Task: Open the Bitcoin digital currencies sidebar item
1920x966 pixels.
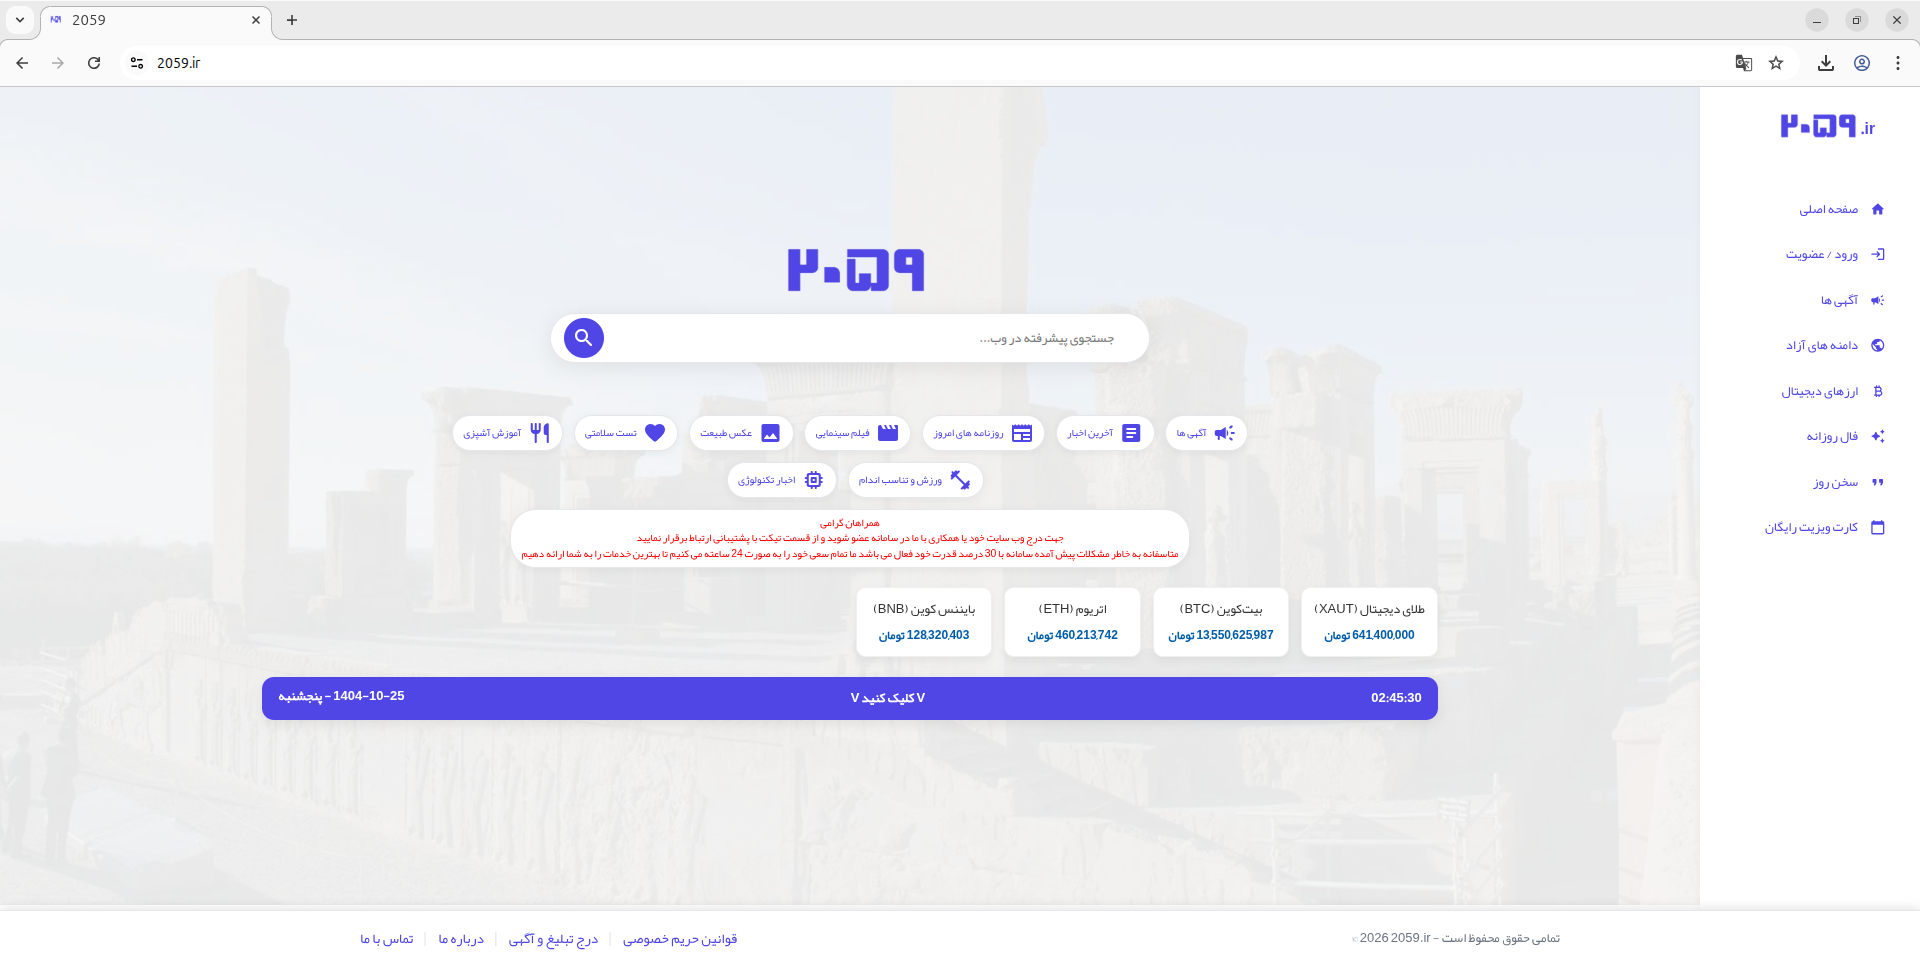Action: point(1877,391)
